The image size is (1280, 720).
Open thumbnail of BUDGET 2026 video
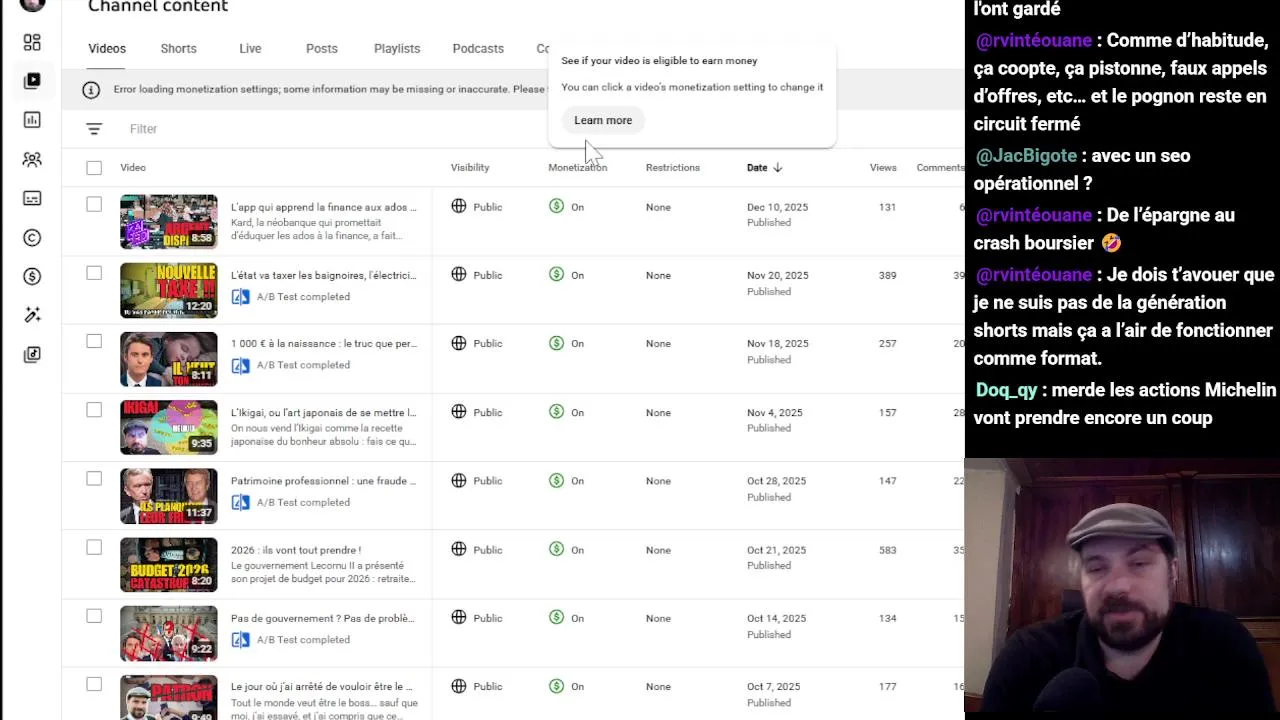(x=169, y=564)
